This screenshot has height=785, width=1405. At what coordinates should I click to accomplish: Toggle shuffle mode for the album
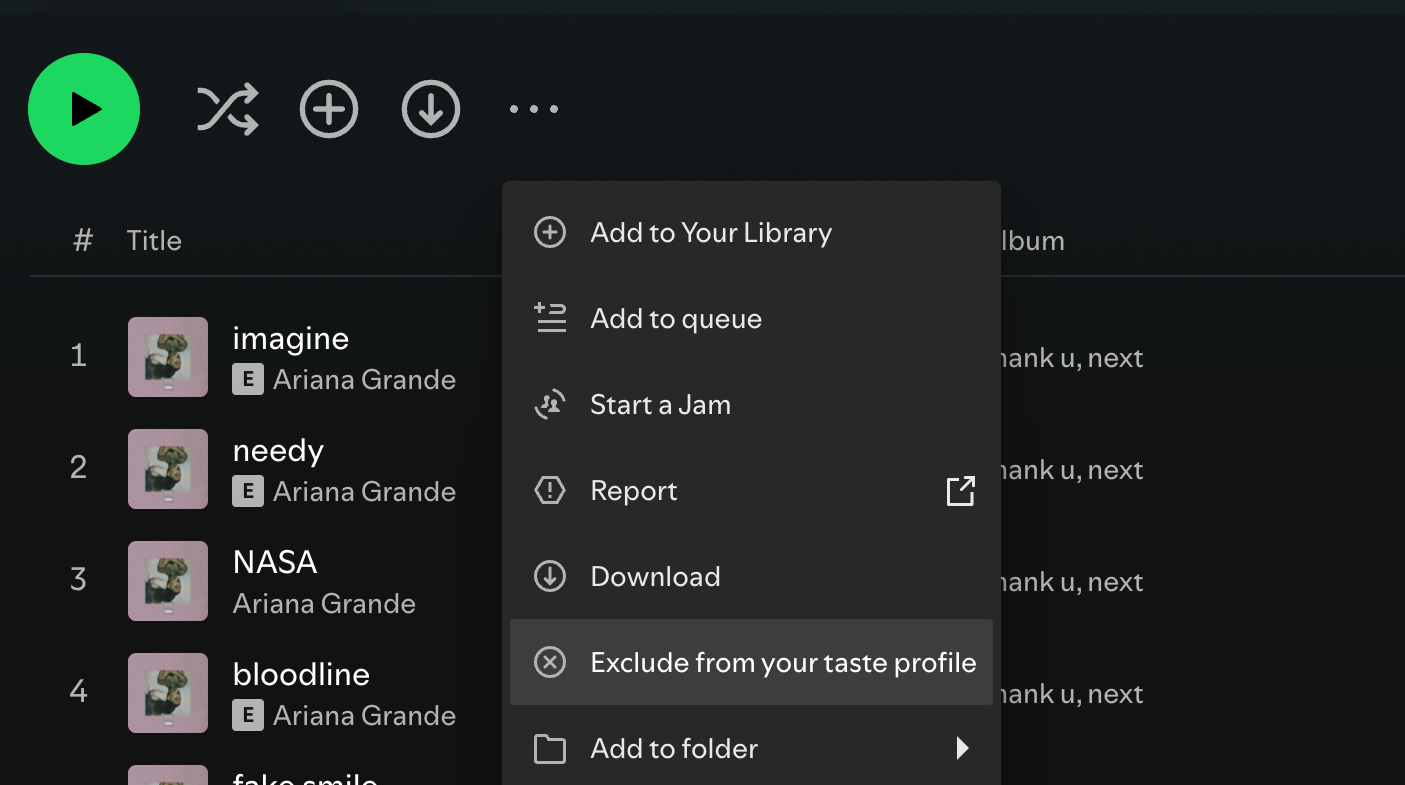pos(228,109)
